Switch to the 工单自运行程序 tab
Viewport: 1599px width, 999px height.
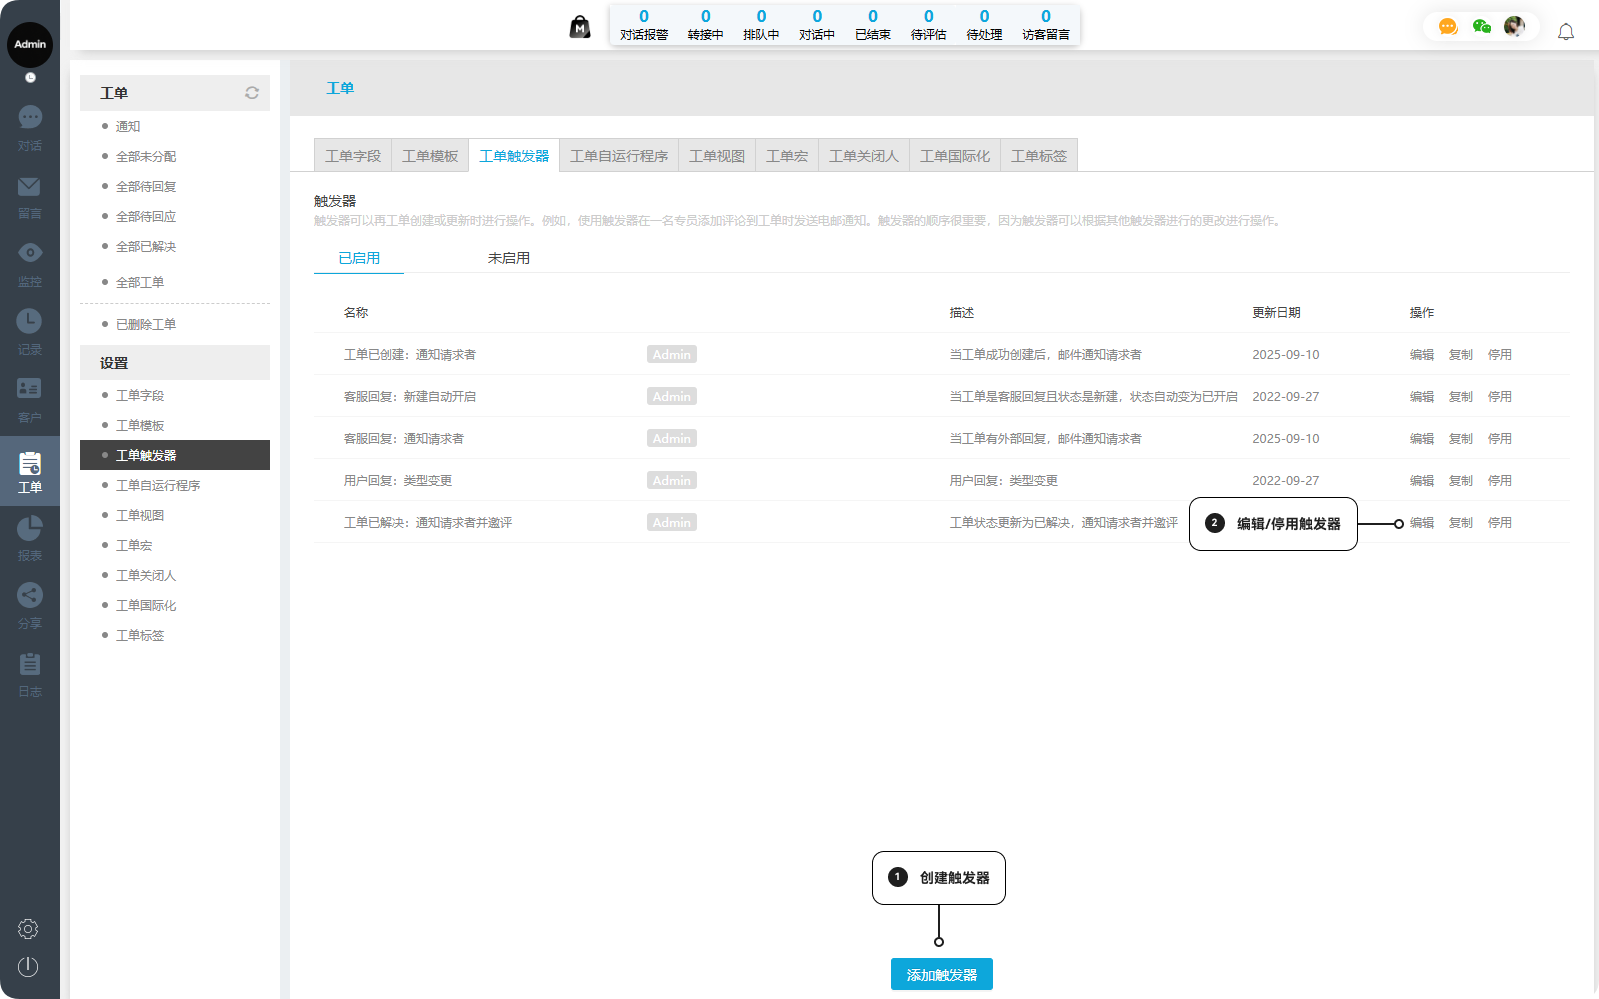coord(618,156)
